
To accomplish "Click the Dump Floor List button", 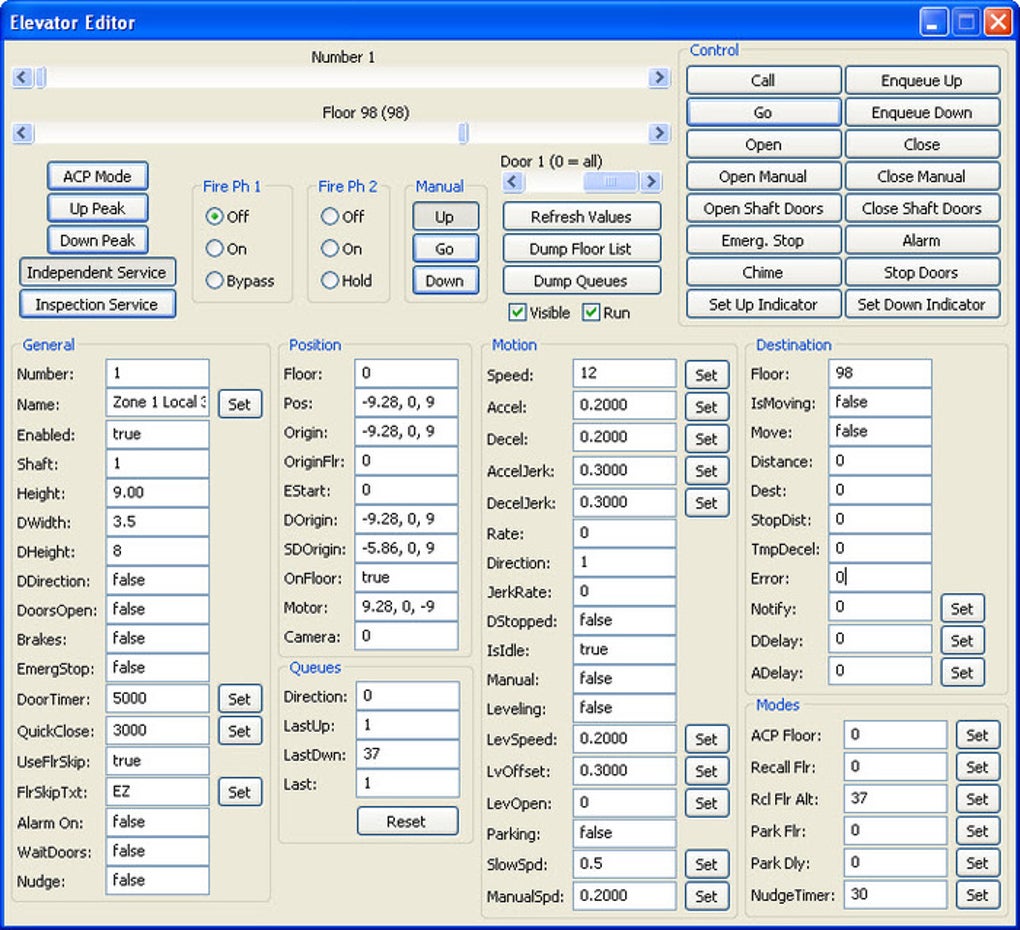I will pyautogui.click(x=581, y=249).
